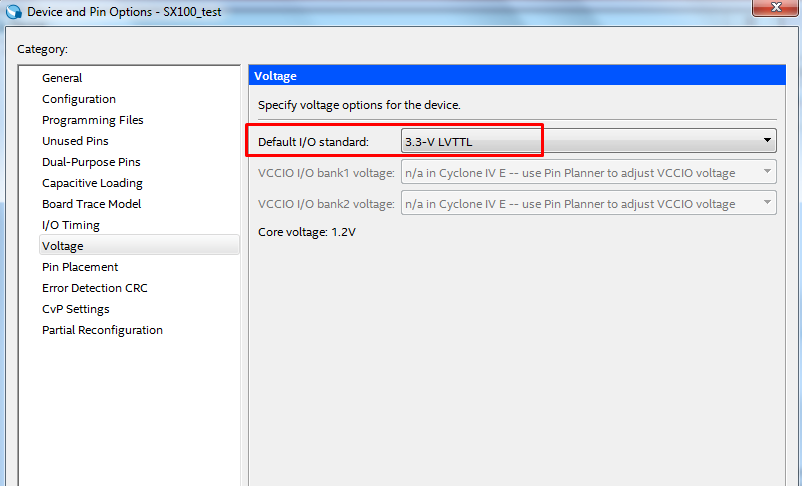Click the VCCIO I/O bank1 voltage dropdown
802x486 pixels.
click(x=588, y=172)
